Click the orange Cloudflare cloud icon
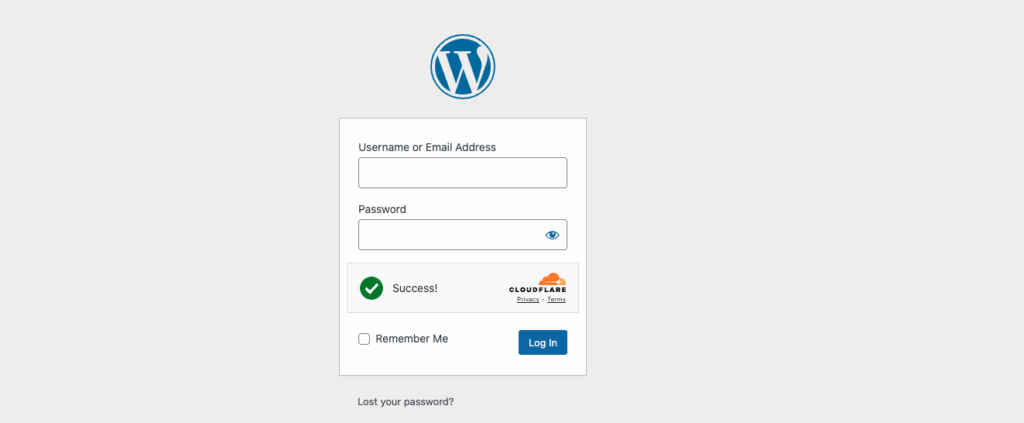The width and height of the screenshot is (1024, 423). (x=552, y=279)
